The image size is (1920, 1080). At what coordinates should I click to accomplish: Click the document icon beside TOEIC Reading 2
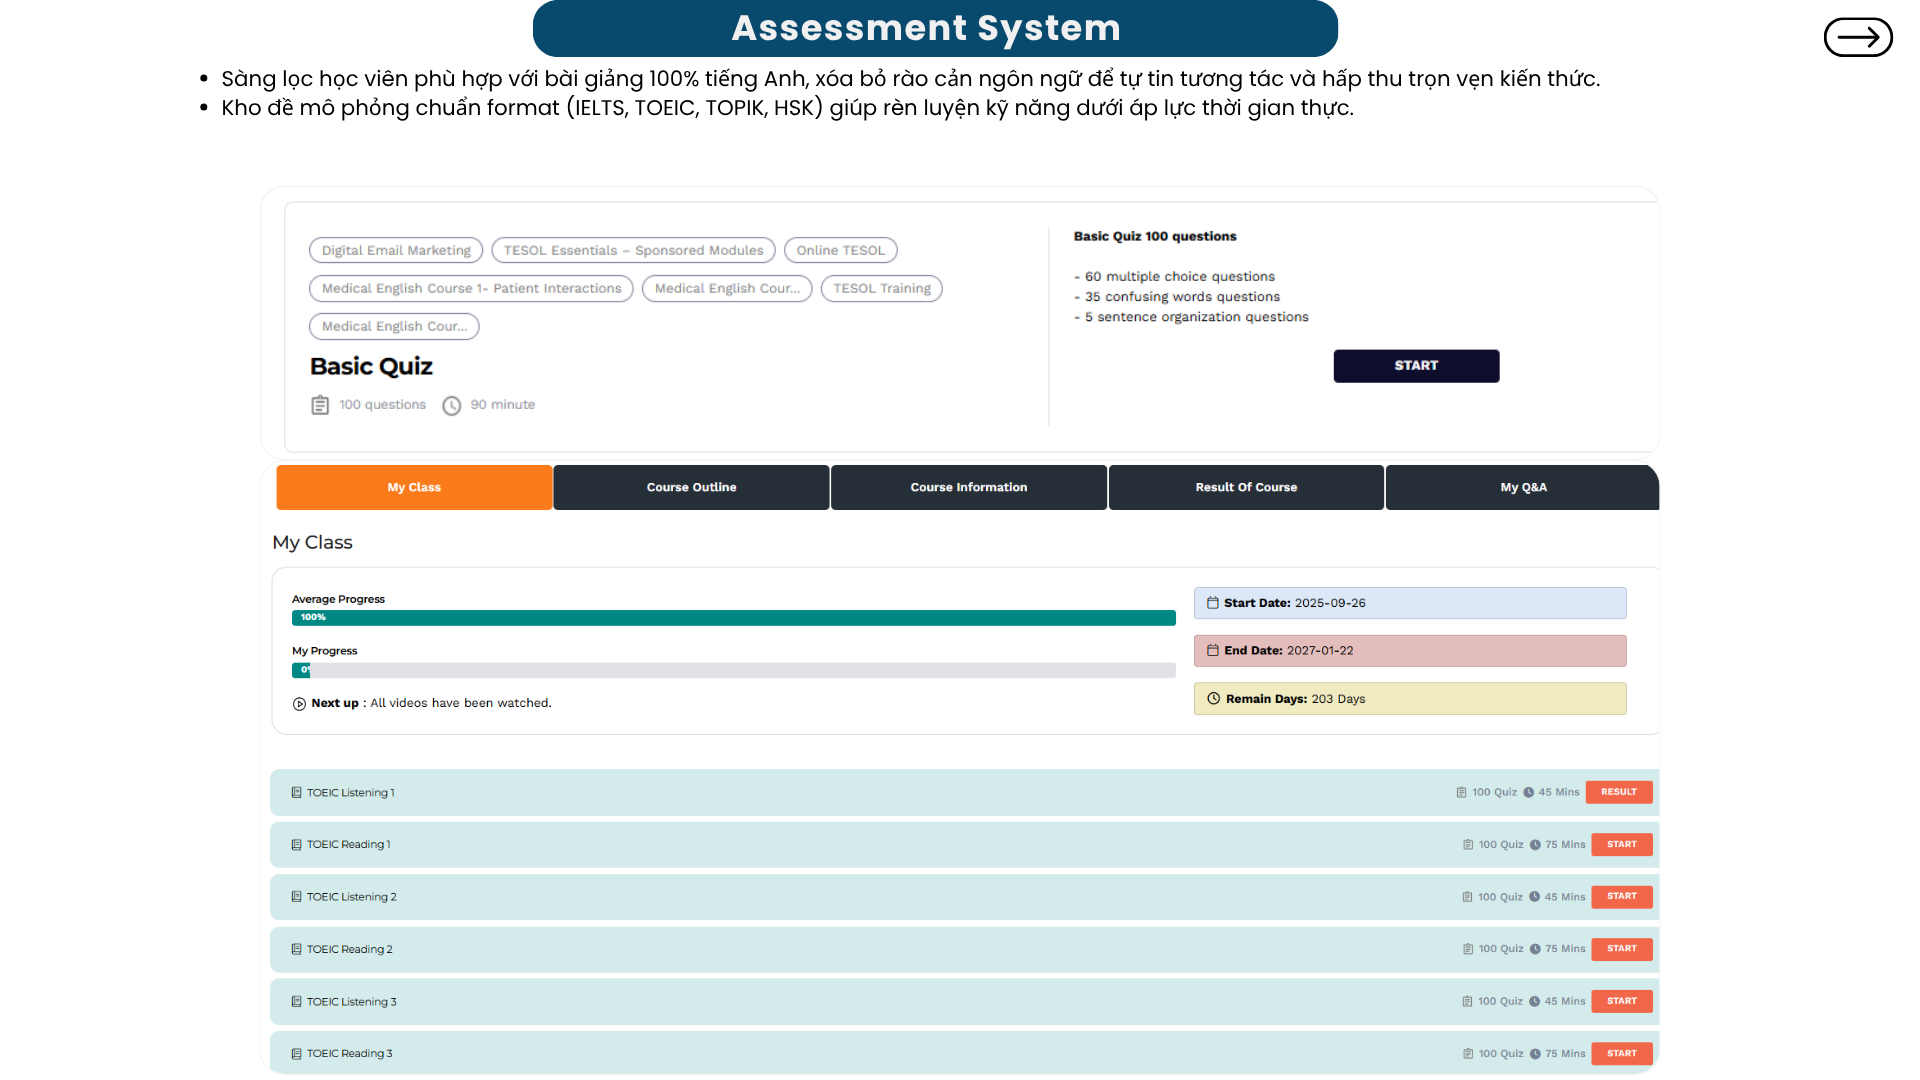click(296, 950)
